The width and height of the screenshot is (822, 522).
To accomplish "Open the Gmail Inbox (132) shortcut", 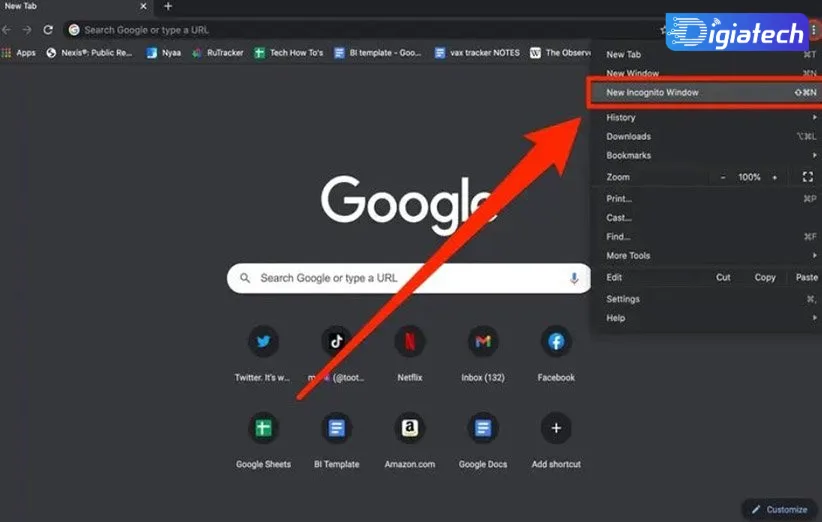I will point(483,342).
